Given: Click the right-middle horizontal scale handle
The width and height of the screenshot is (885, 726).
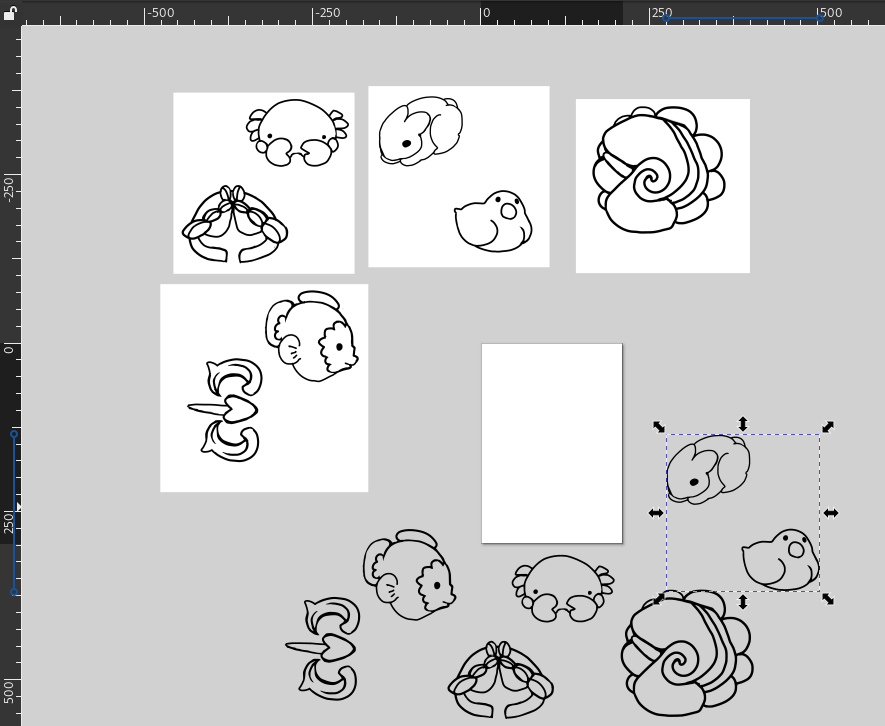Looking at the screenshot, I should pos(831,513).
